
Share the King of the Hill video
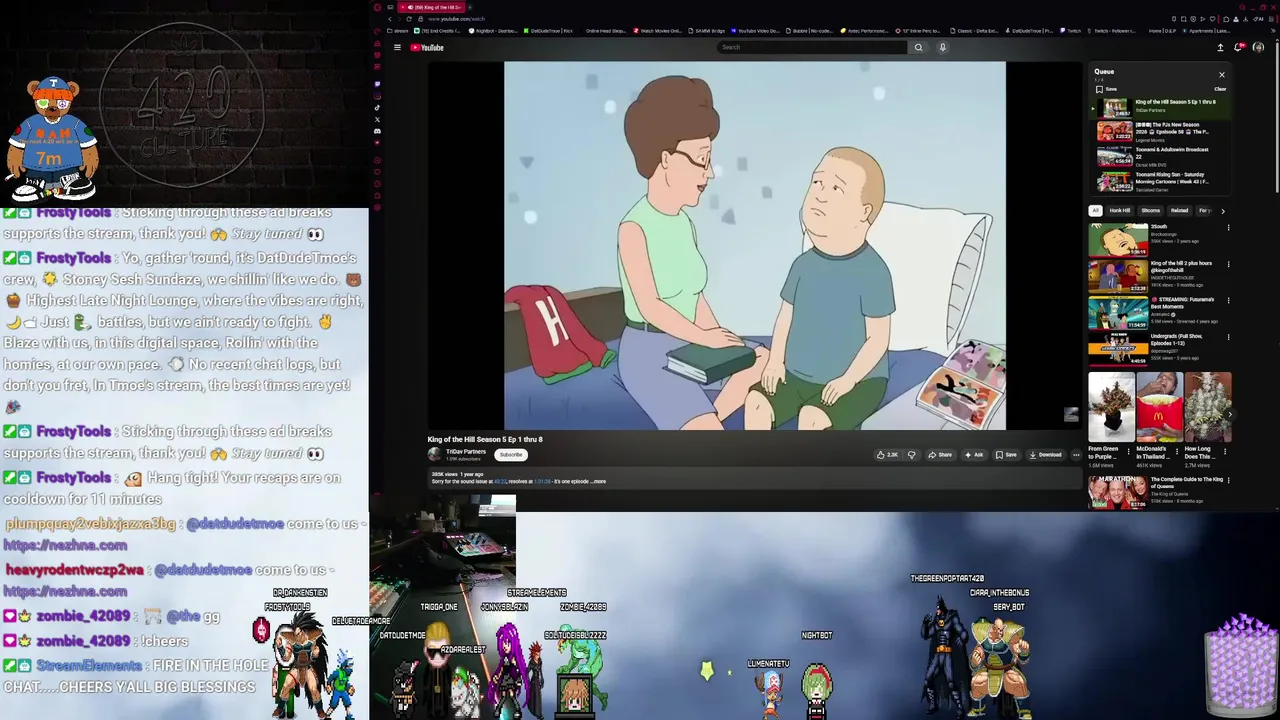click(x=940, y=455)
